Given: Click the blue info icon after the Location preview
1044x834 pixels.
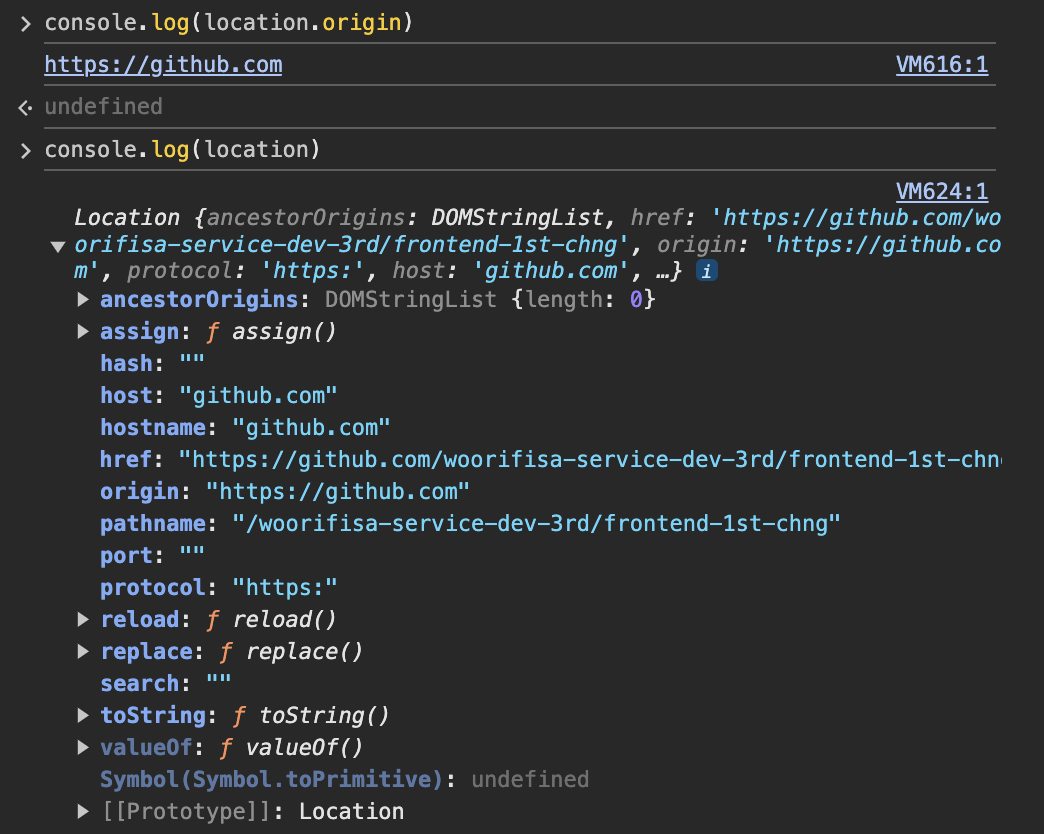Looking at the screenshot, I should pyautogui.click(x=706, y=271).
